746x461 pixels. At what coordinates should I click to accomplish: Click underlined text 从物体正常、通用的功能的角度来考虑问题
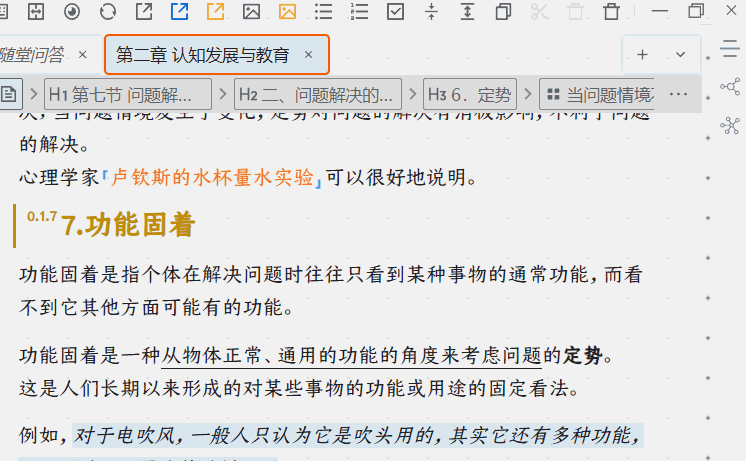352,355
